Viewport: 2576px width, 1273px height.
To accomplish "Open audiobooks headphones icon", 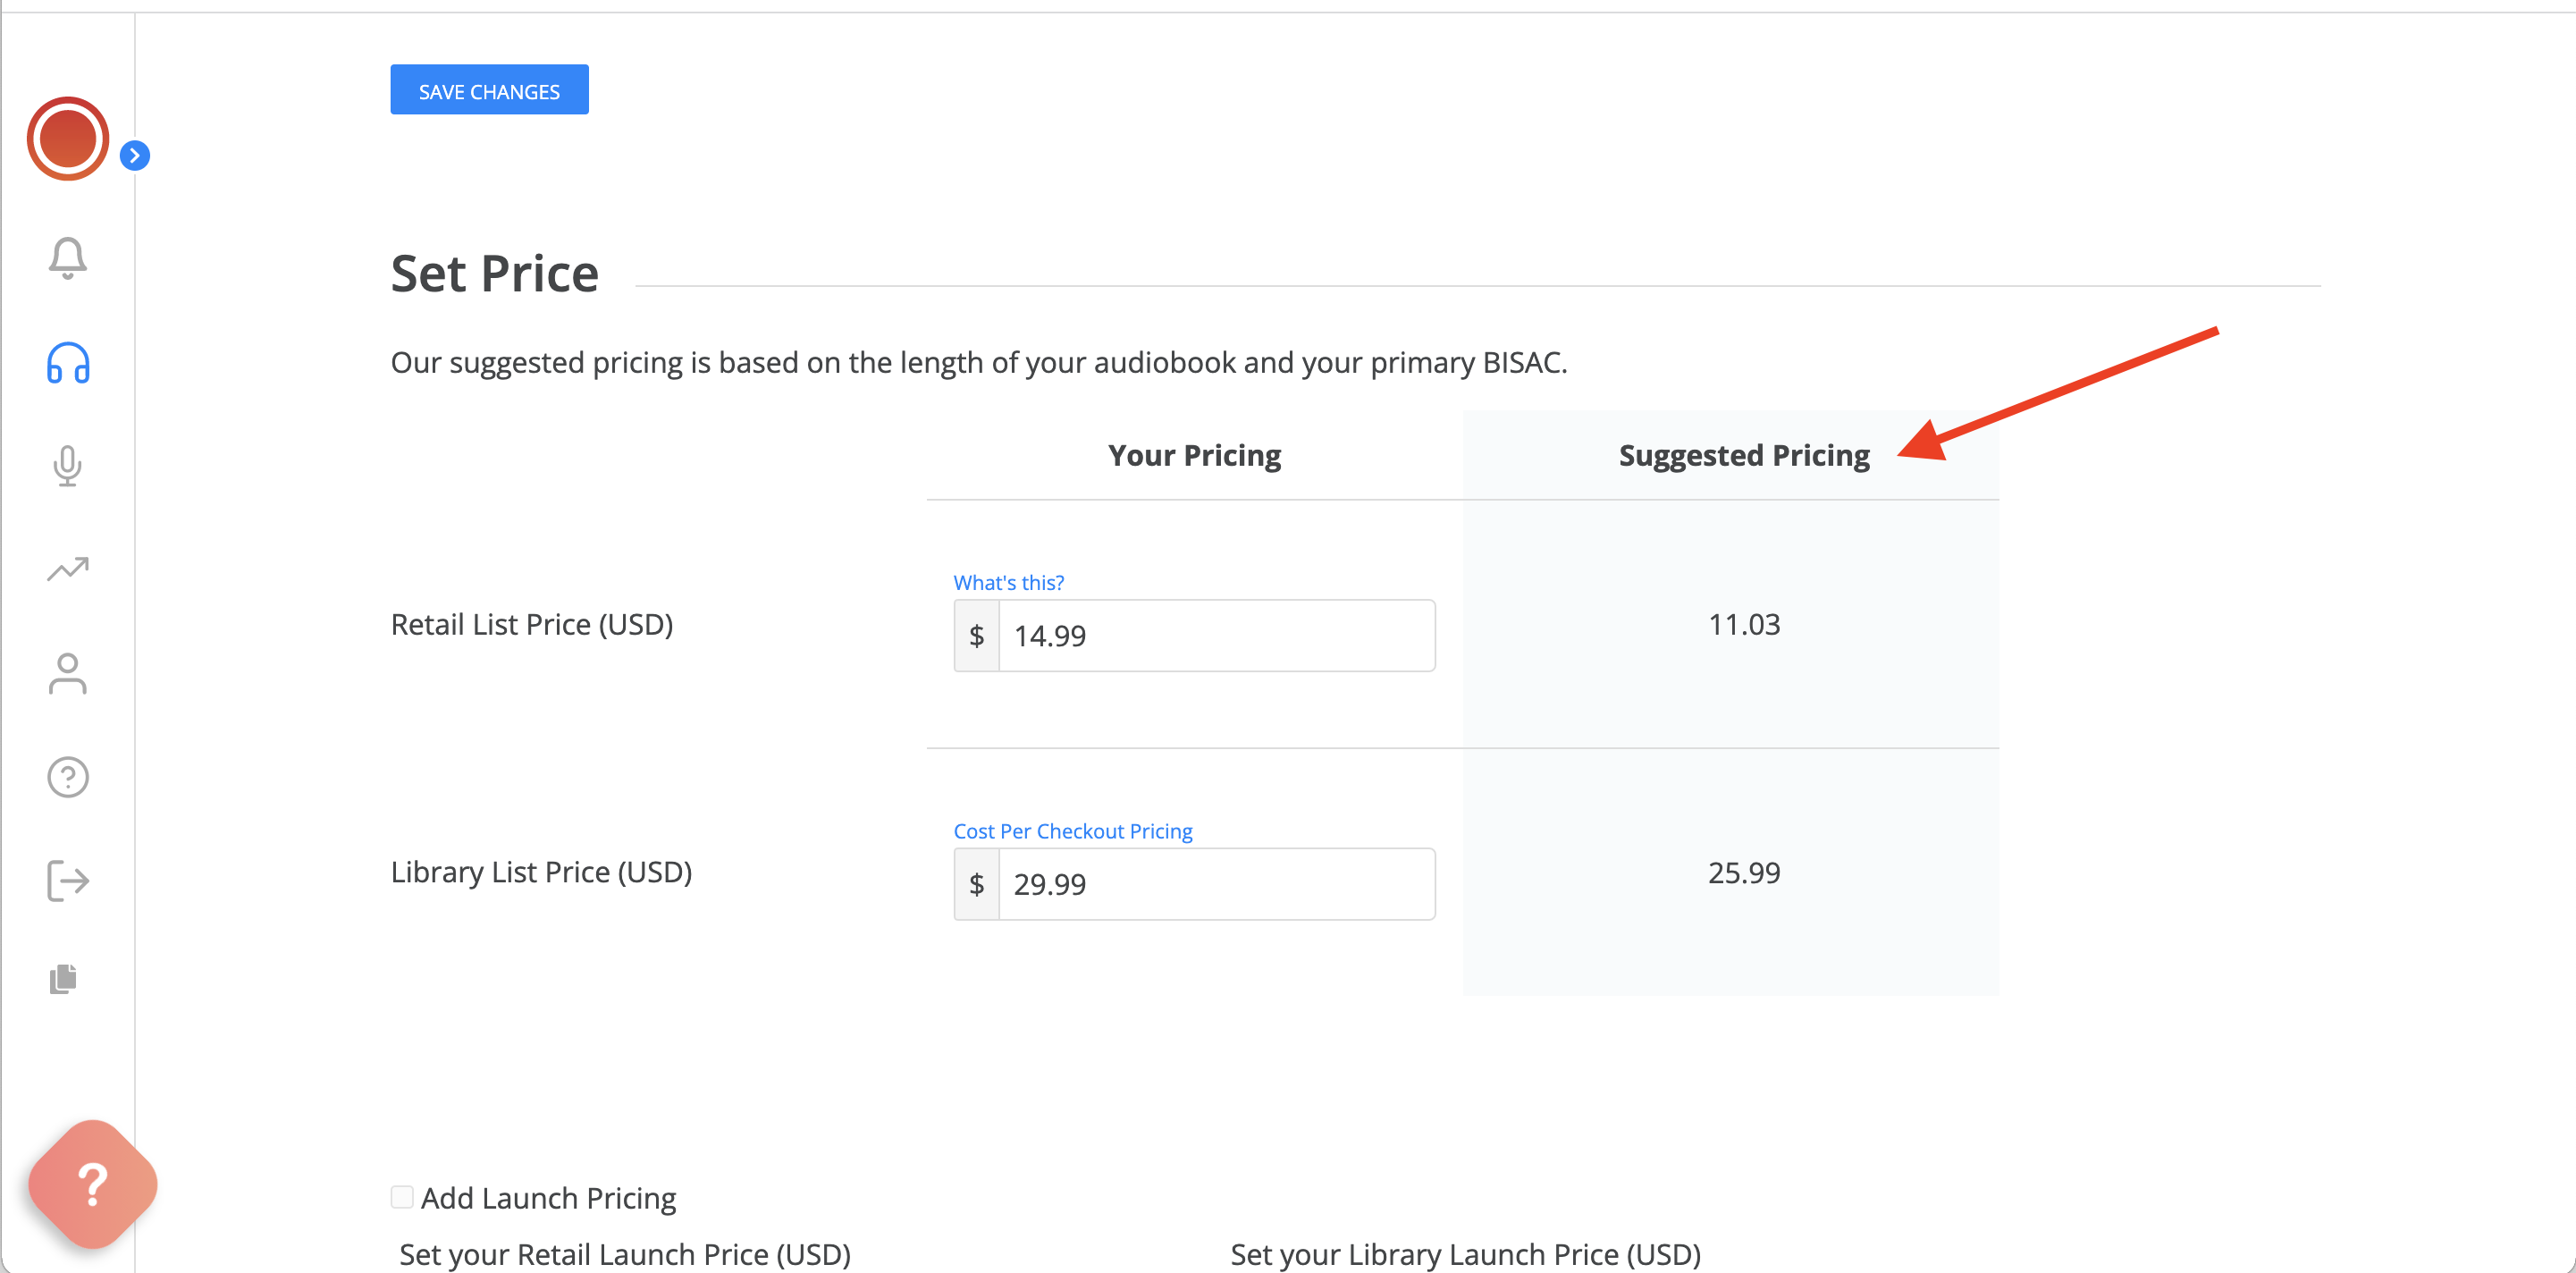I will coord(67,363).
